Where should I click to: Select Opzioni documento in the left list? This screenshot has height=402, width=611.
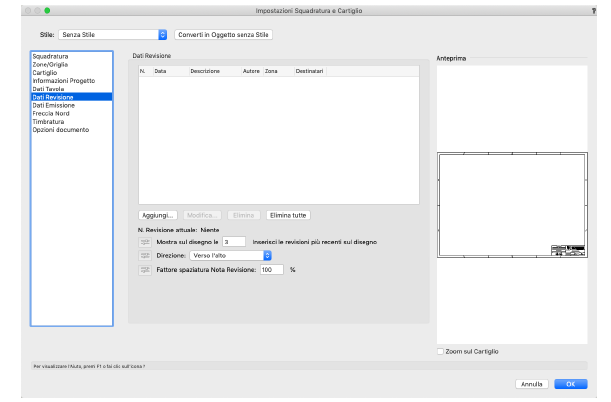[x=72, y=130]
